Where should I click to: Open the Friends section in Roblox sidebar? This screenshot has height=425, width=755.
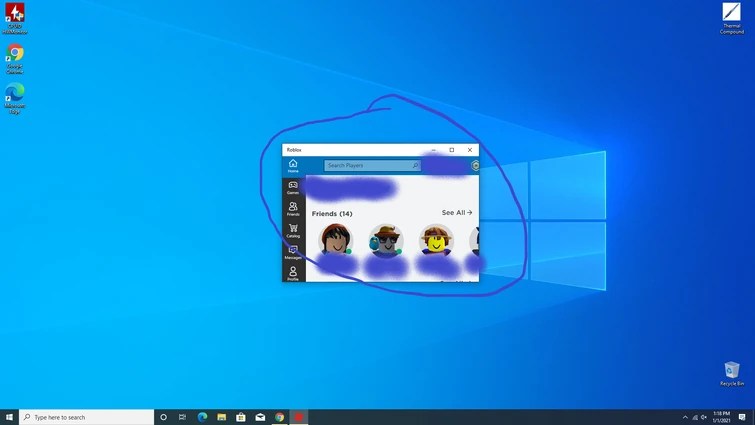point(293,209)
